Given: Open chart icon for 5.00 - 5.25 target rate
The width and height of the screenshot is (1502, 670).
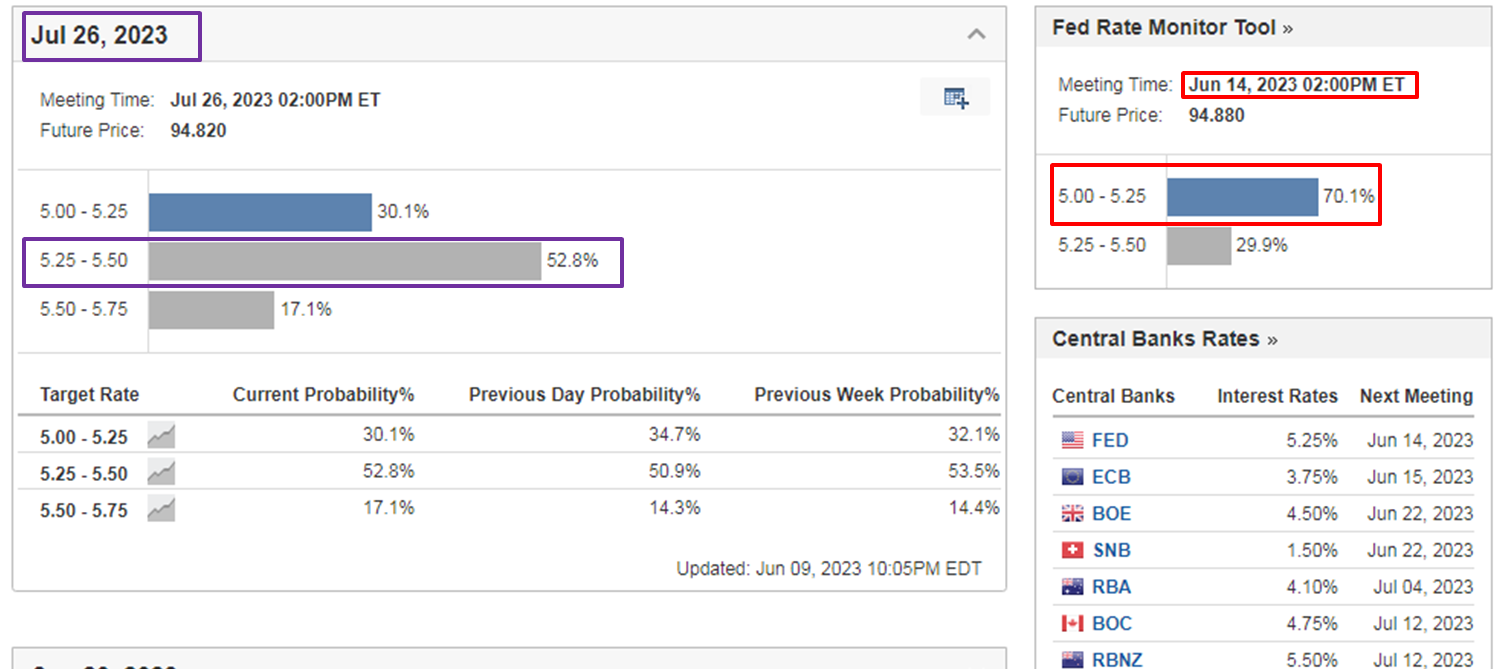Looking at the screenshot, I should tap(161, 436).
